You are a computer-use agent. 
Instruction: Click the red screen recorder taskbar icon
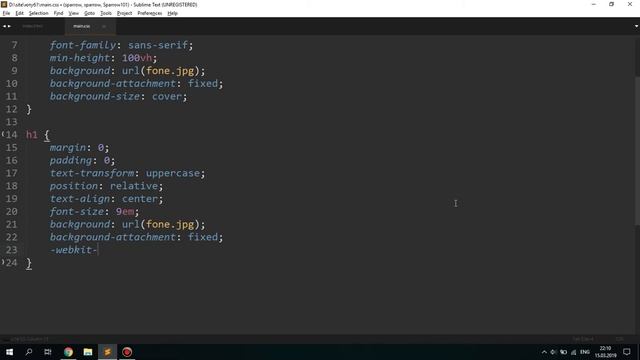pyautogui.click(x=127, y=352)
